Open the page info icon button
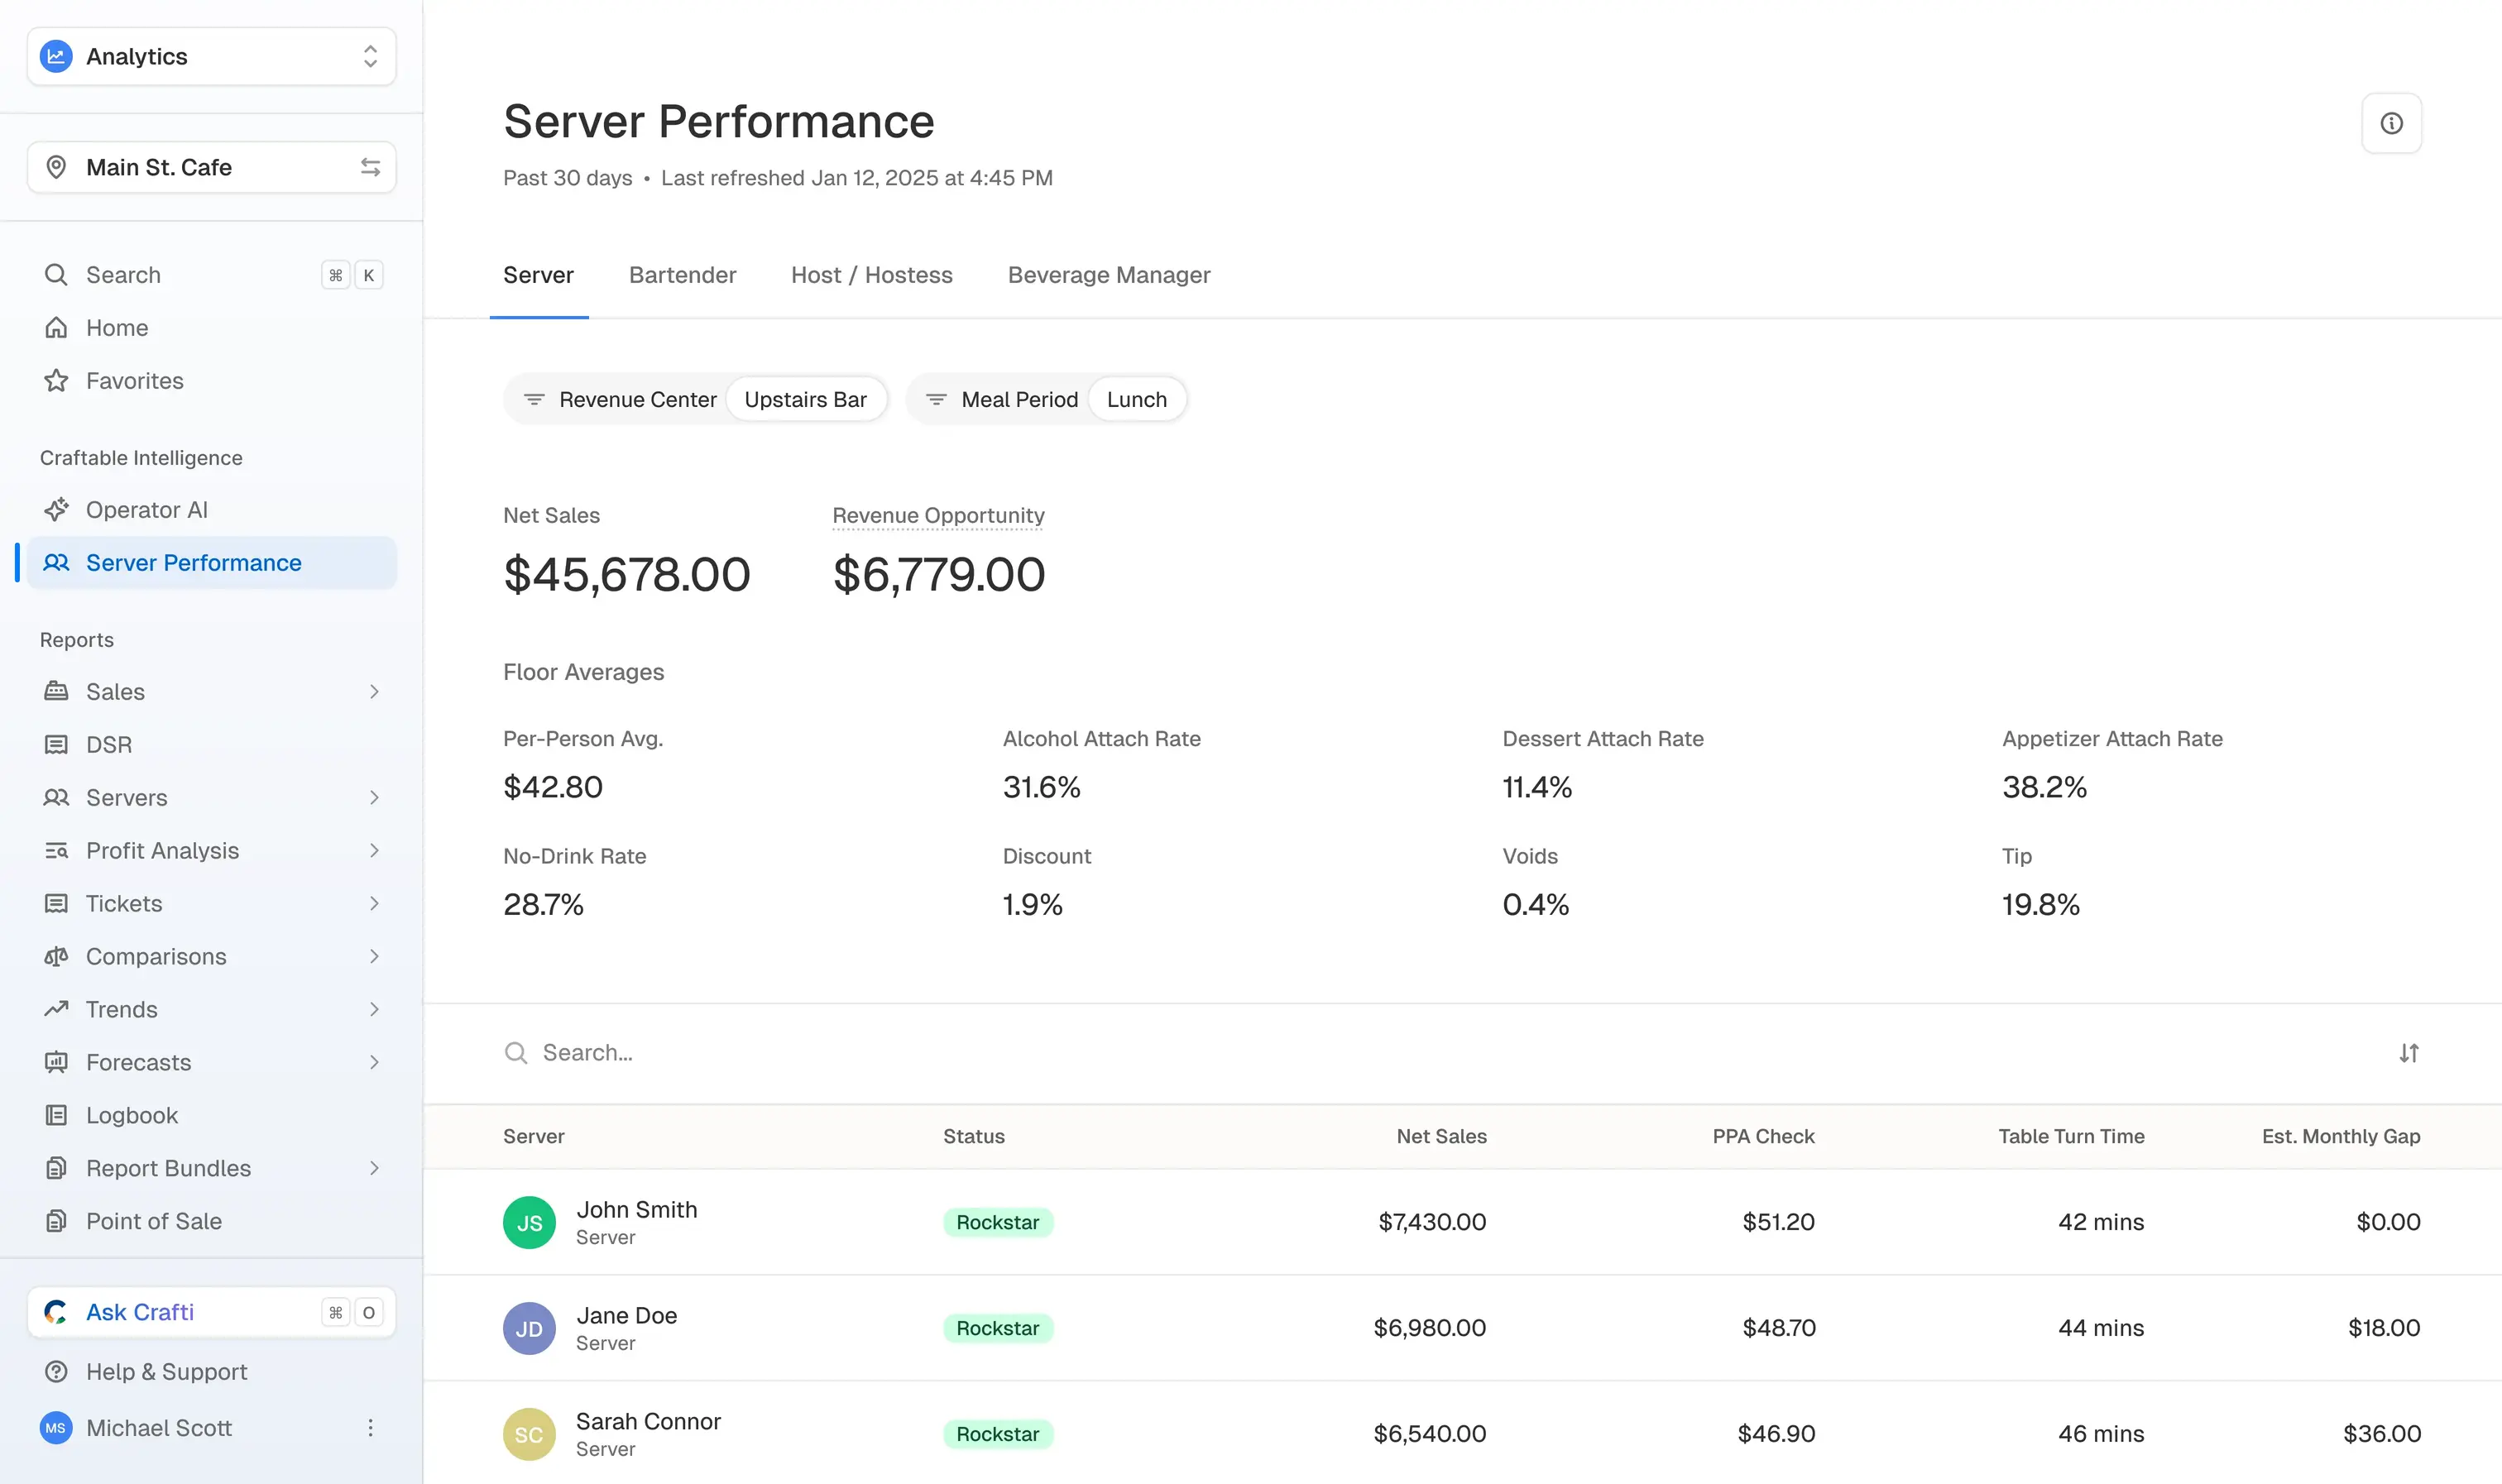Image resolution: width=2502 pixels, height=1484 pixels. (x=2391, y=123)
